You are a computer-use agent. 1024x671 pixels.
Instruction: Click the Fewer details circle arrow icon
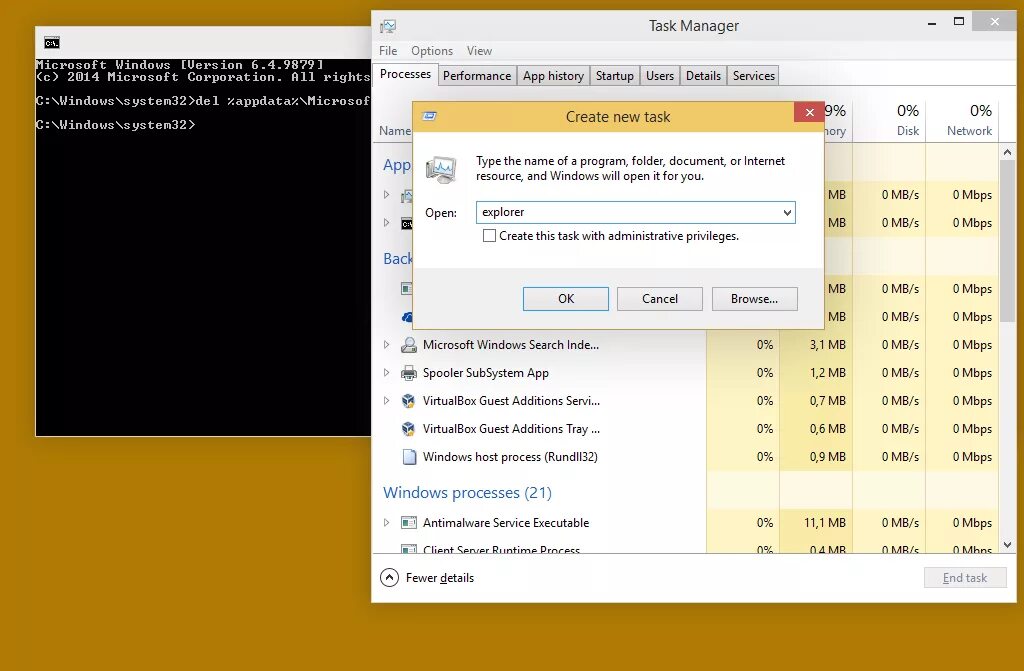(389, 578)
